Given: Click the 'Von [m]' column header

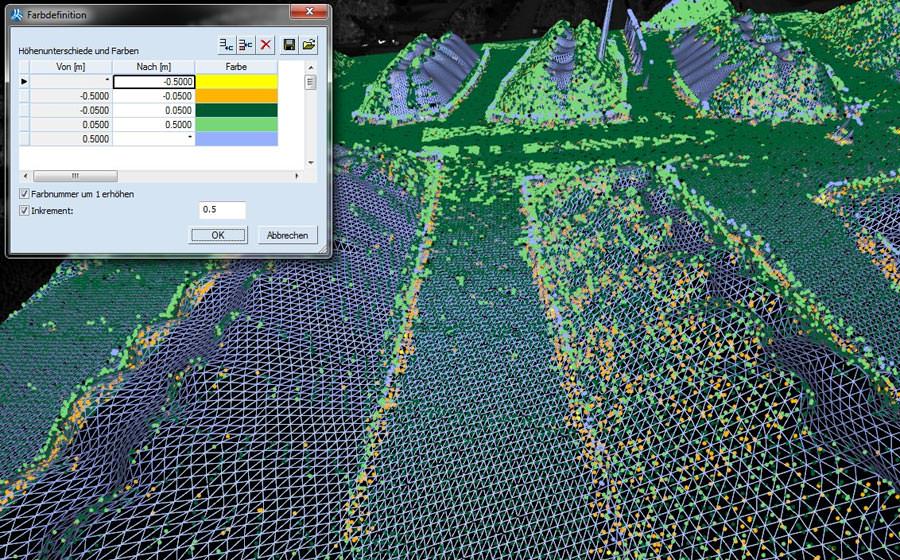Looking at the screenshot, I should (x=71, y=67).
